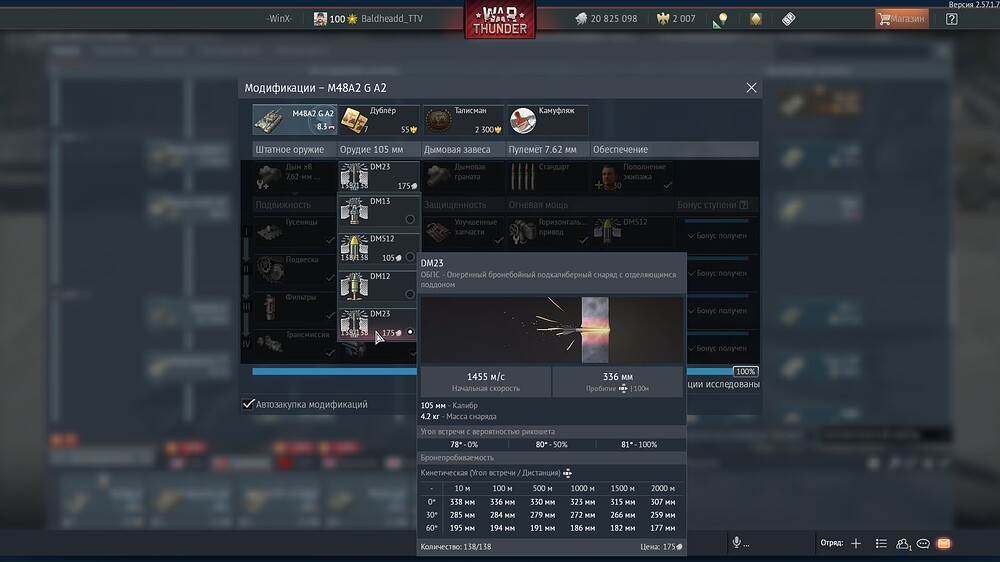
Task: Click the Трансмиссия transmission modification
Action: click(x=294, y=344)
